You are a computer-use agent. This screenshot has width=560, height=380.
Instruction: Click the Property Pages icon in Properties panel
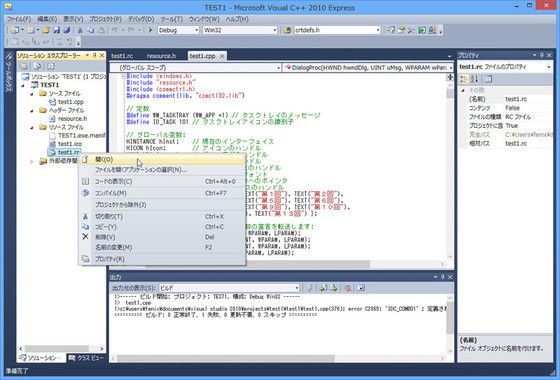tap(488, 79)
